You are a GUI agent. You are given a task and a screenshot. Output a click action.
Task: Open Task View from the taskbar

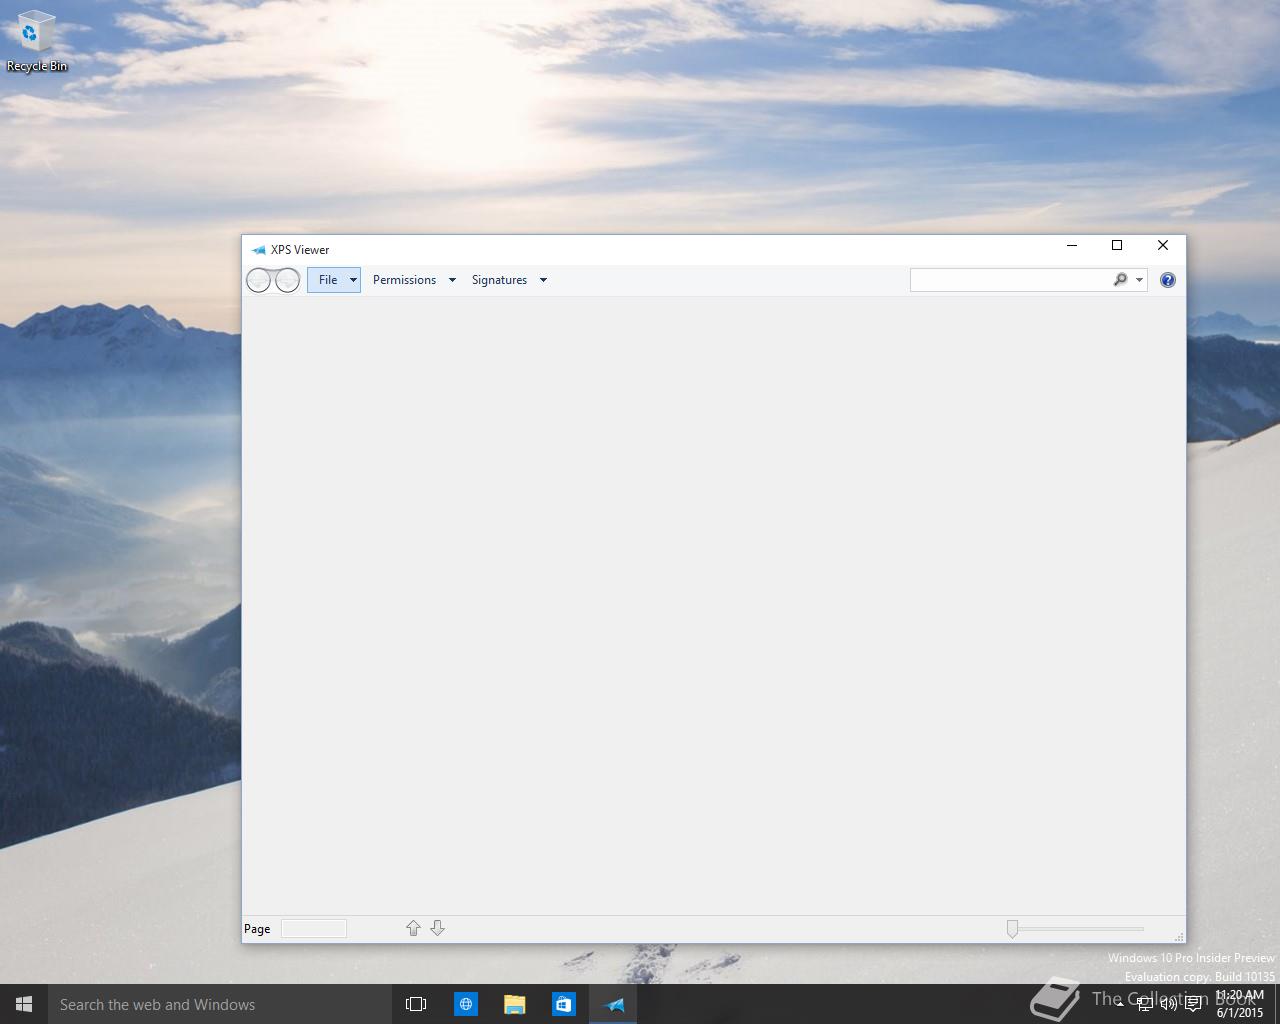pyautogui.click(x=416, y=1004)
